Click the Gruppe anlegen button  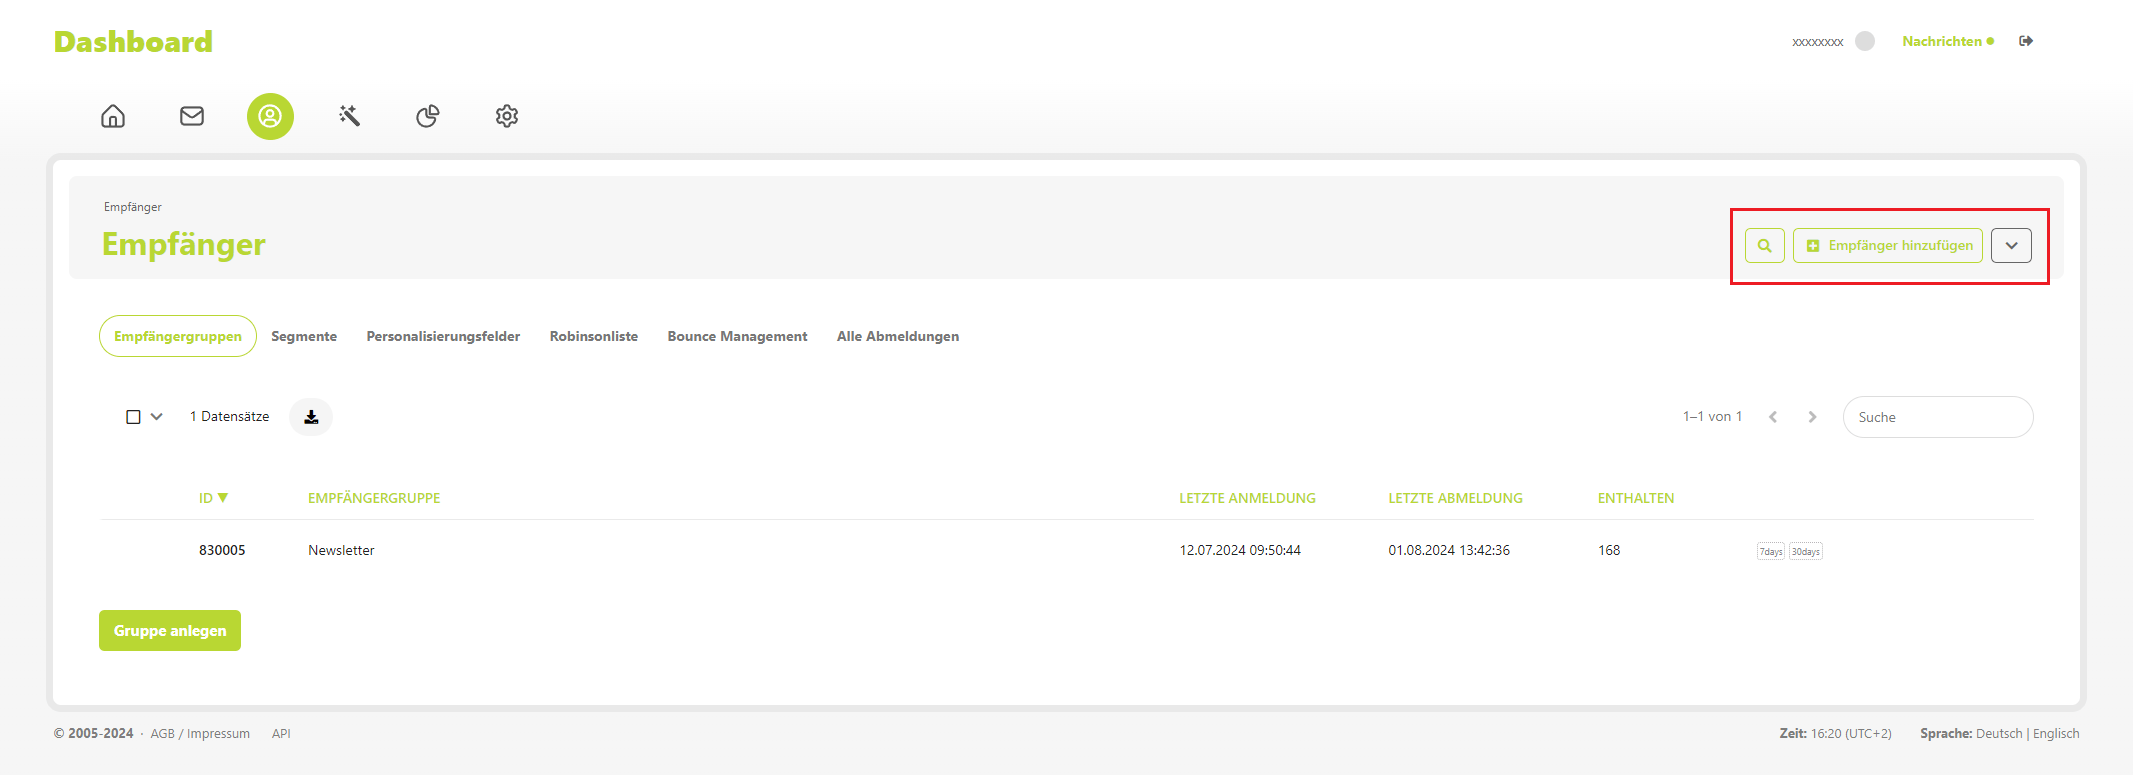[x=170, y=631]
